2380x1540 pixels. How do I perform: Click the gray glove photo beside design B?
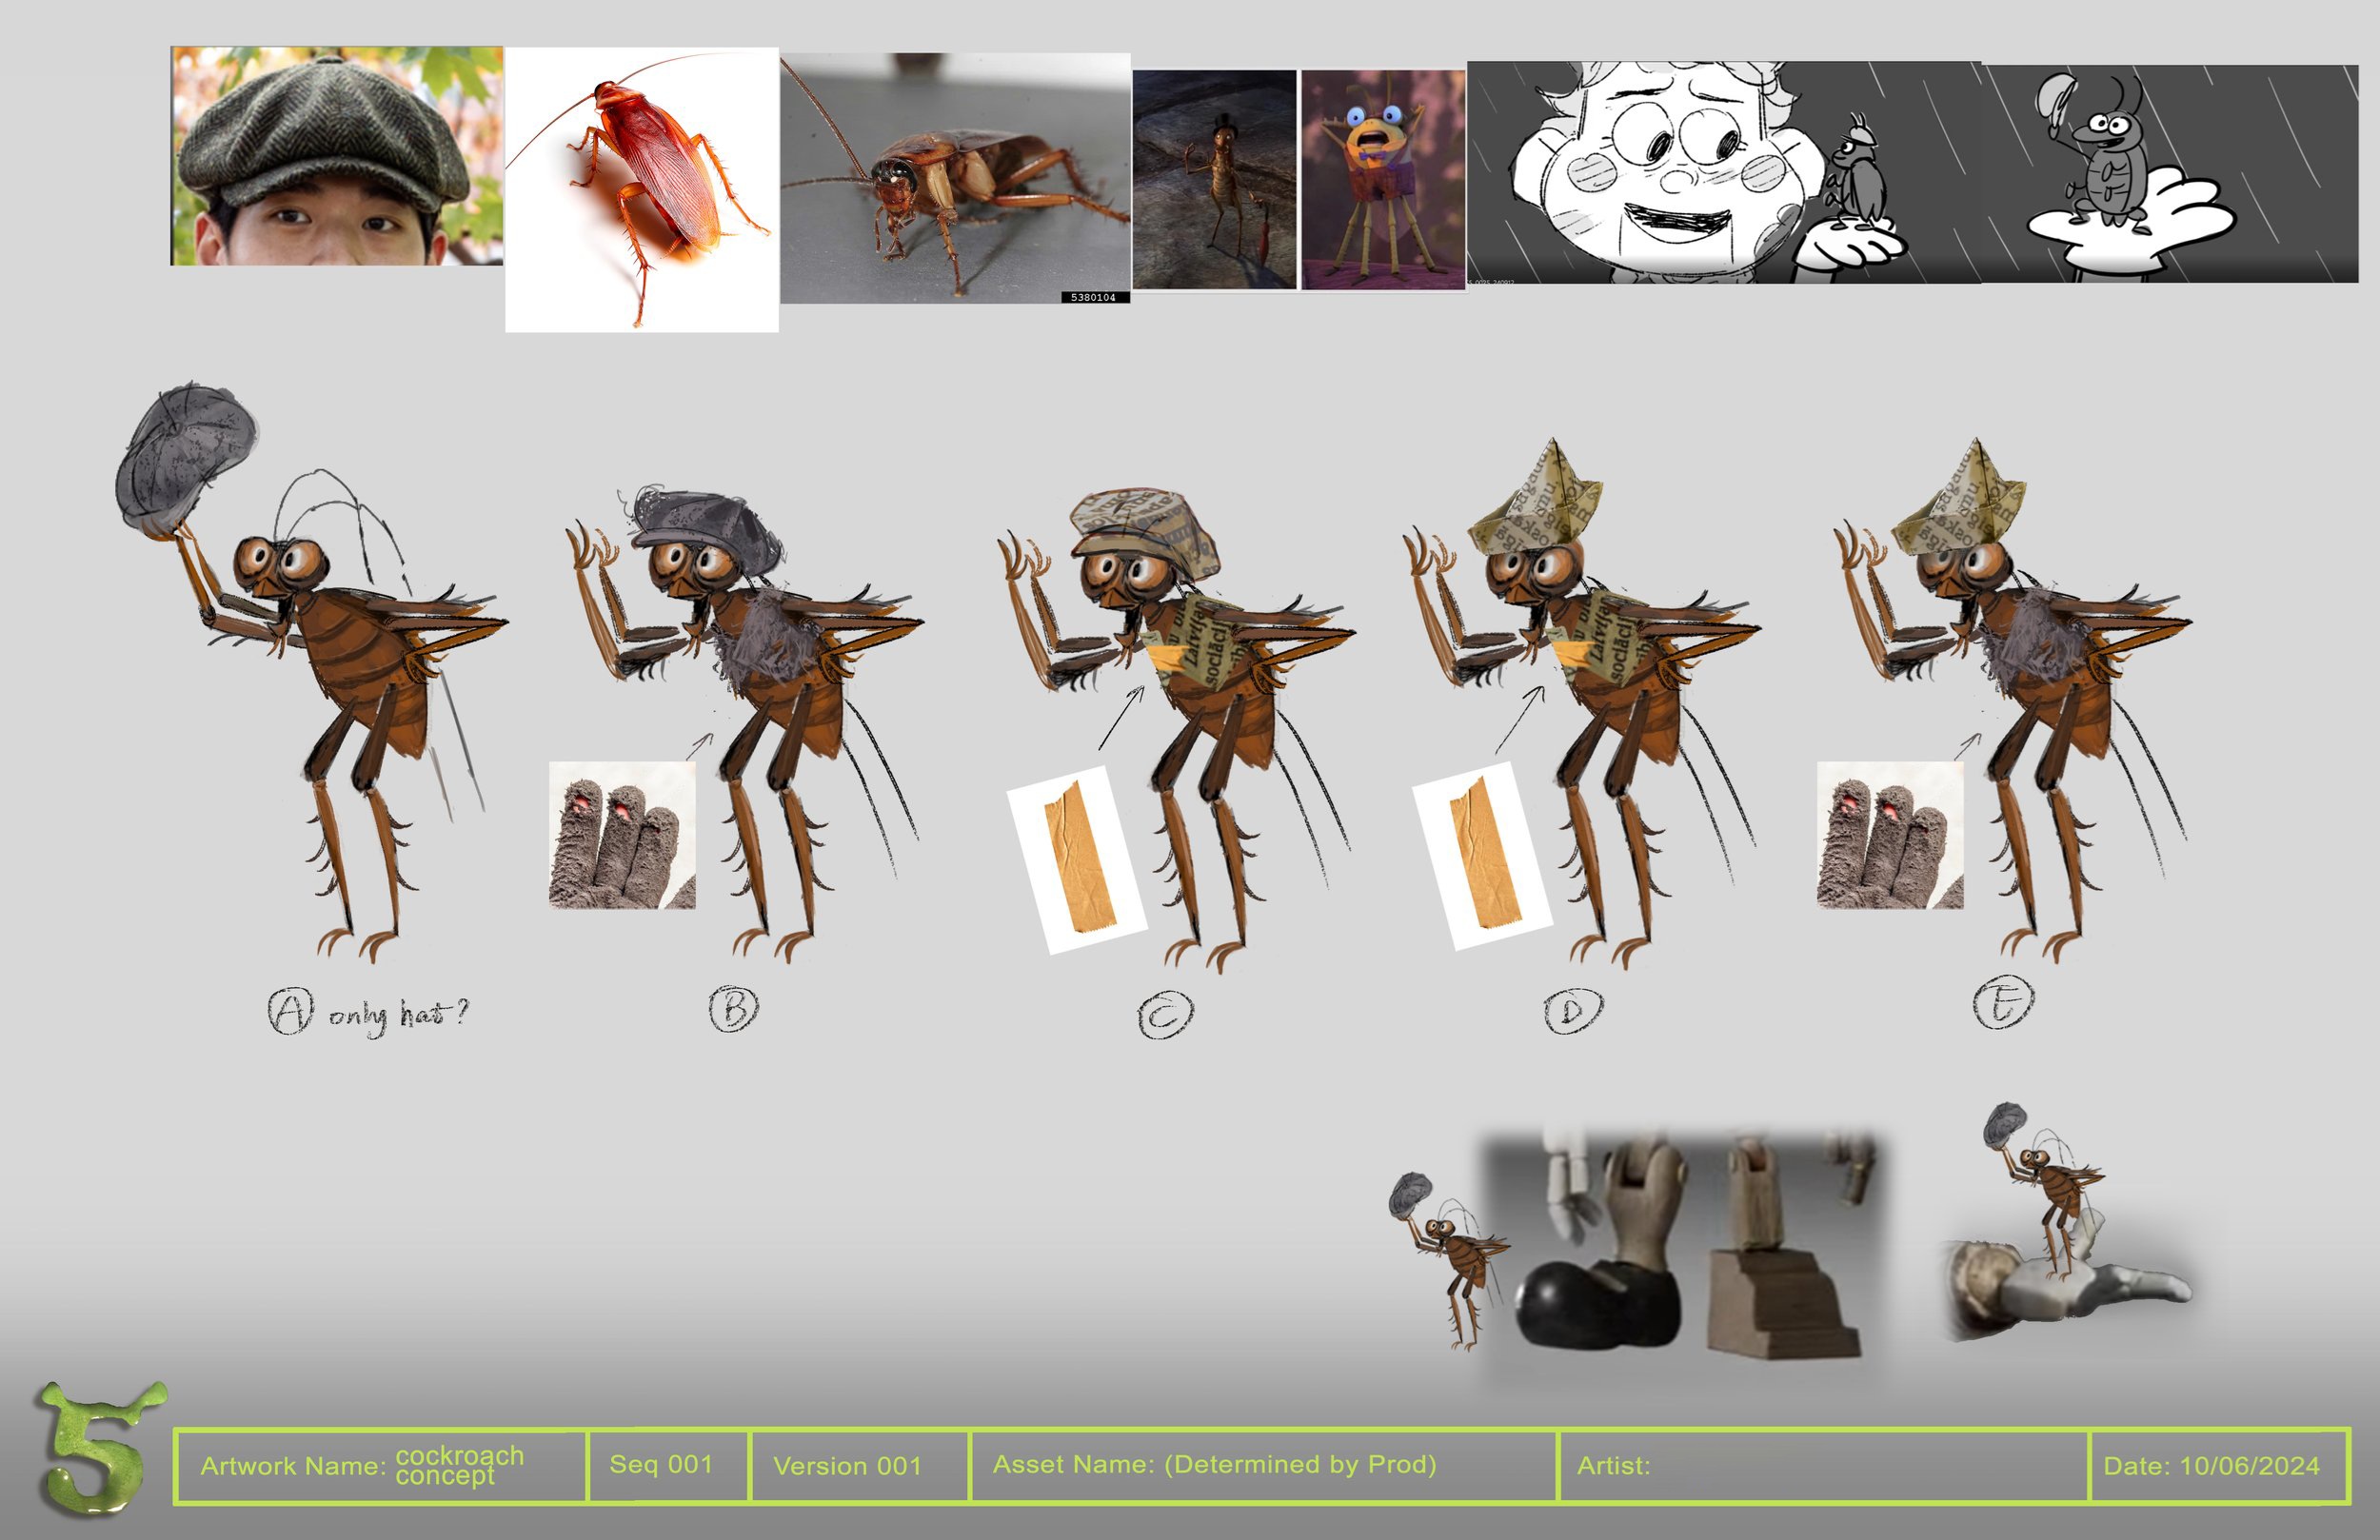tap(622, 835)
